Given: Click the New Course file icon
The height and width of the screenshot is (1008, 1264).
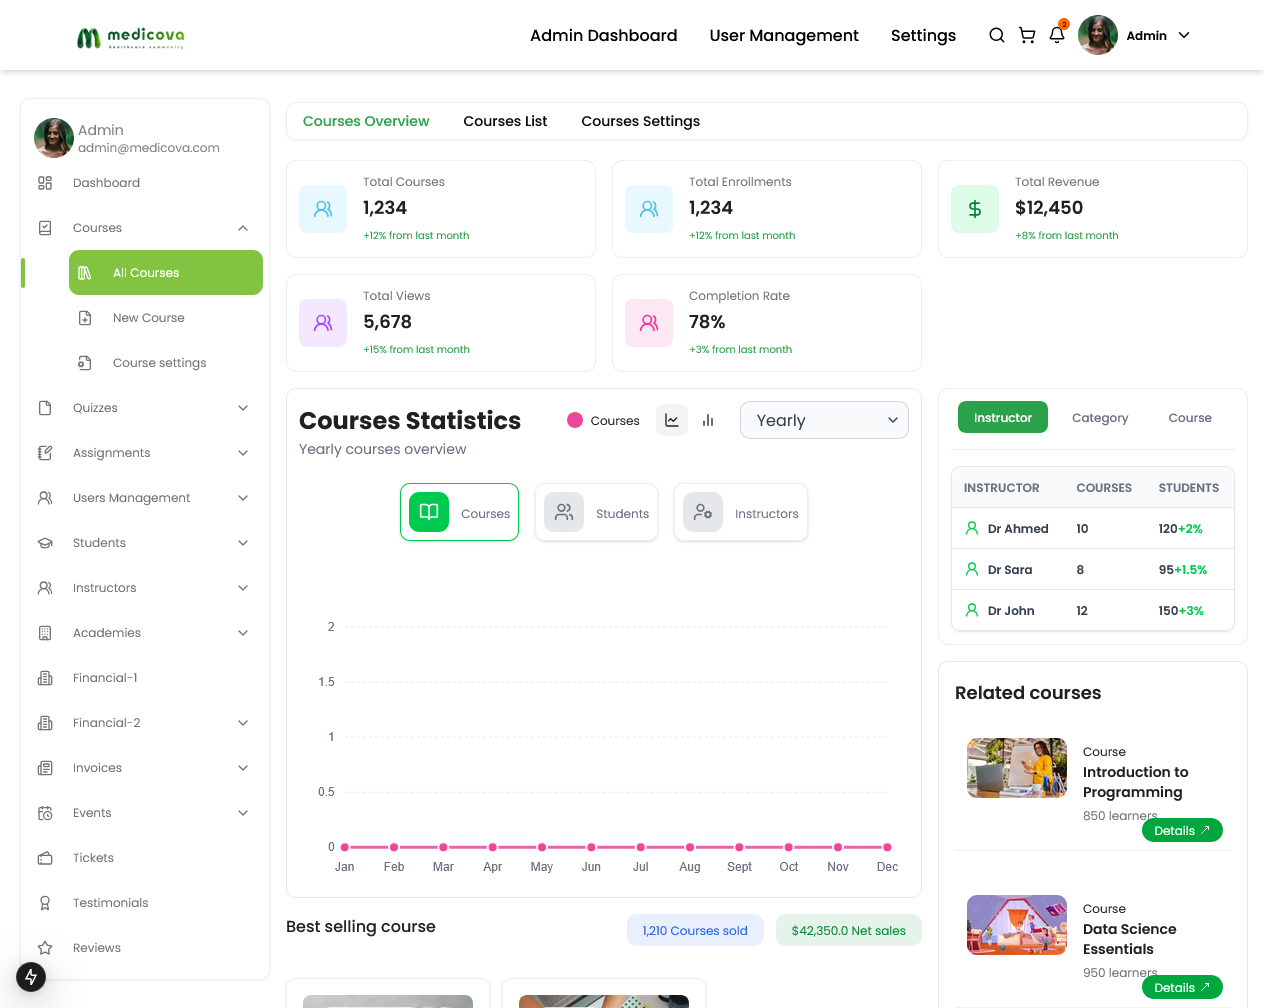Looking at the screenshot, I should click(x=85, y=318).
